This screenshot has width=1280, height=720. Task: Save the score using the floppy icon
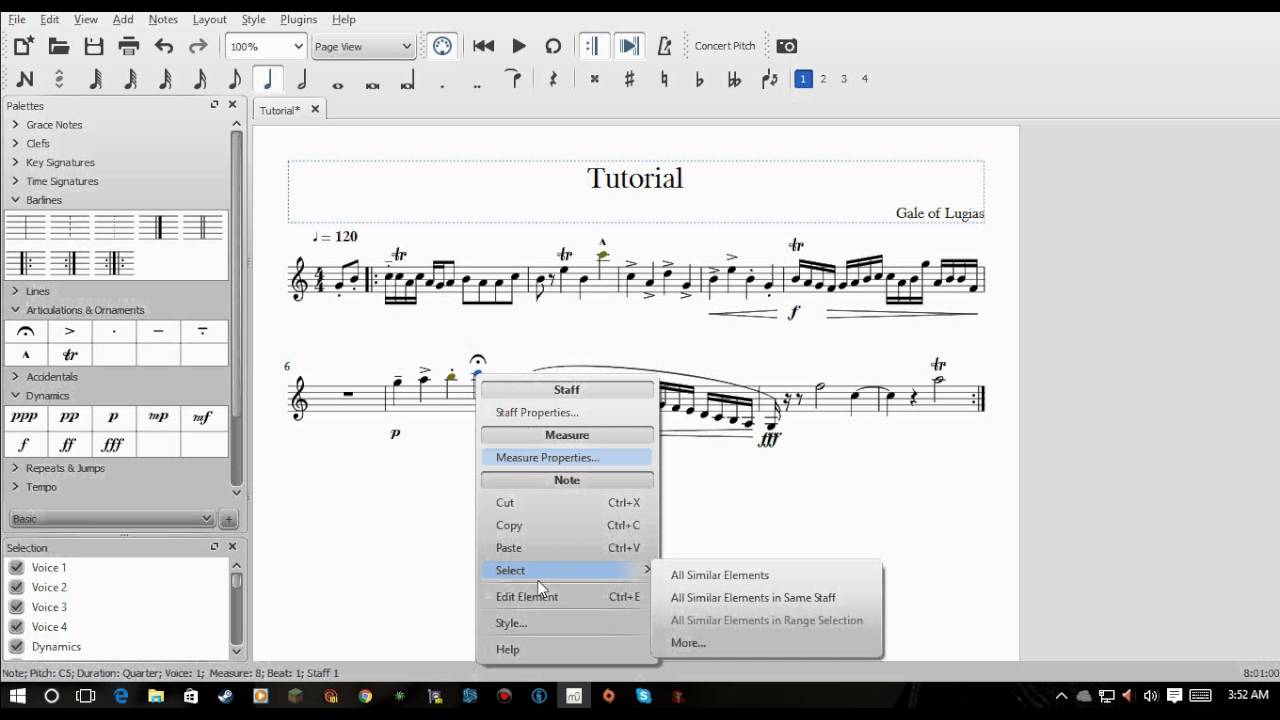click(94, 46)
